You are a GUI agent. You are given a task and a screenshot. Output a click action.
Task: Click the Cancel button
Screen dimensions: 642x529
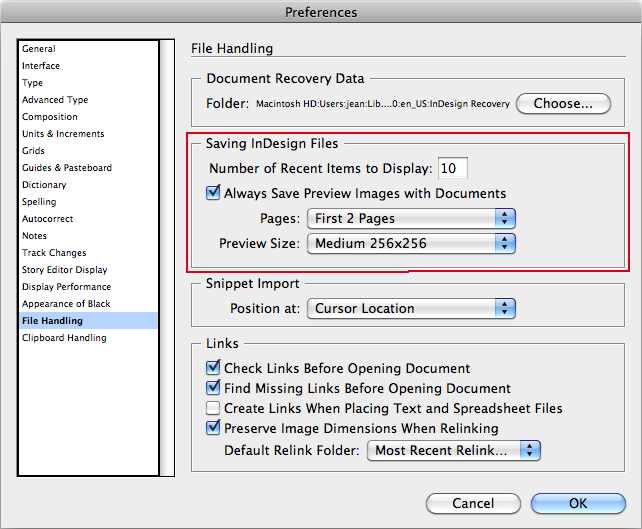473,503
